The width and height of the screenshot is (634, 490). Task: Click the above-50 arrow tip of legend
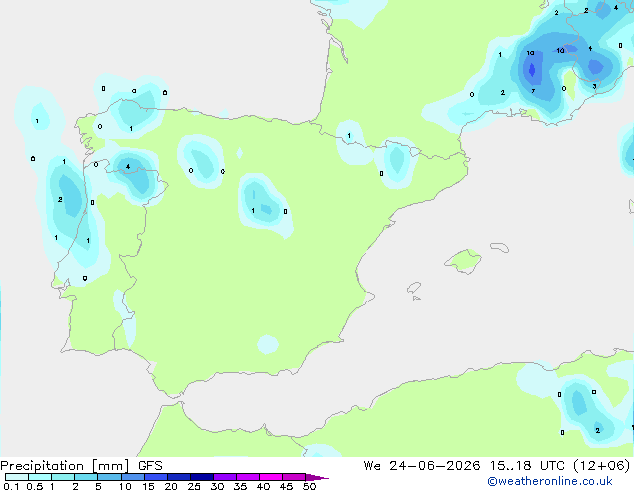[x=317, y=477]
